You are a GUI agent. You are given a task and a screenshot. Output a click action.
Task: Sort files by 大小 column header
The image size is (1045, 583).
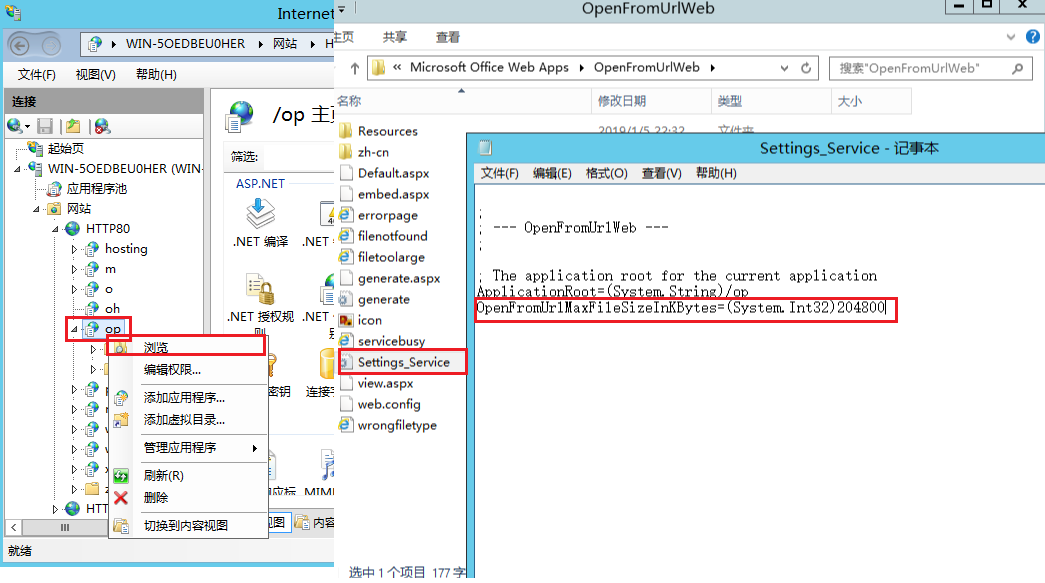pyautogui.click(x=871, y=101)
